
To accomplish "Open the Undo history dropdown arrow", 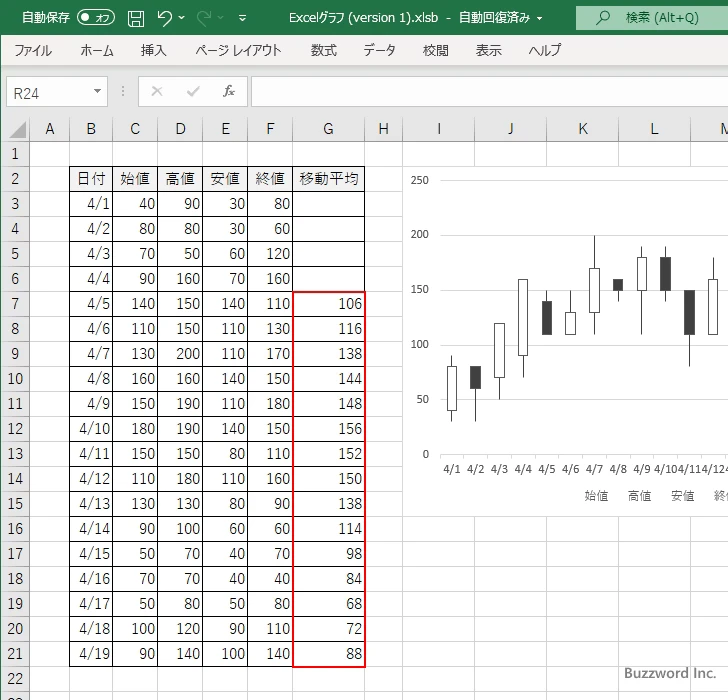I will (182, 18).
